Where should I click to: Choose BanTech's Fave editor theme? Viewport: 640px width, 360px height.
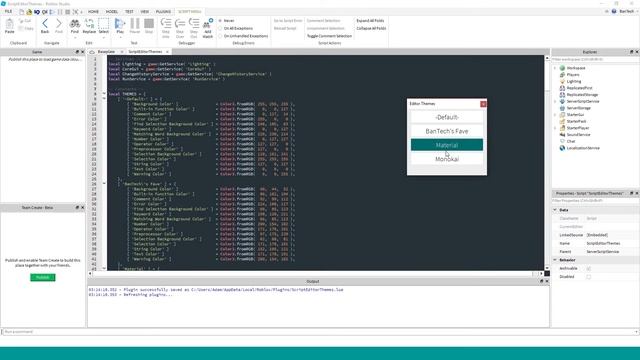[447, 131]
